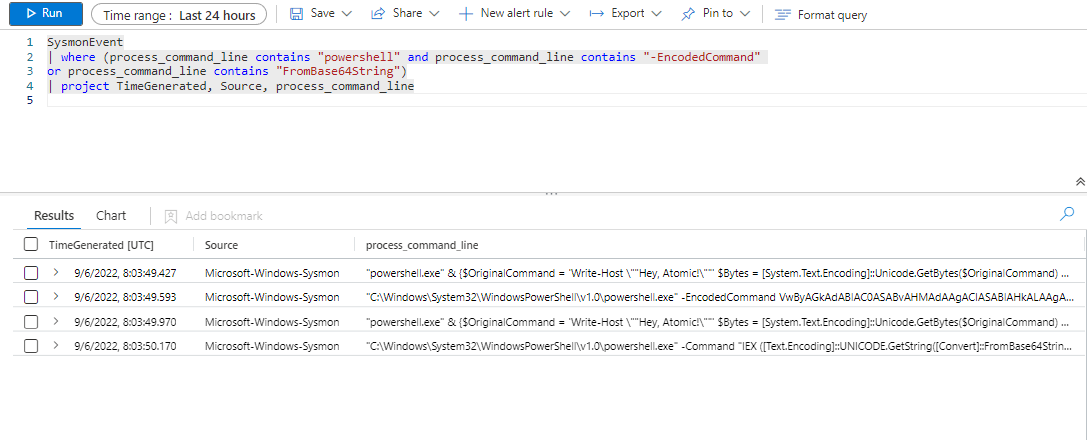Click the Format query icon
Screen dimensions: 1087x440
click(782, 15)
